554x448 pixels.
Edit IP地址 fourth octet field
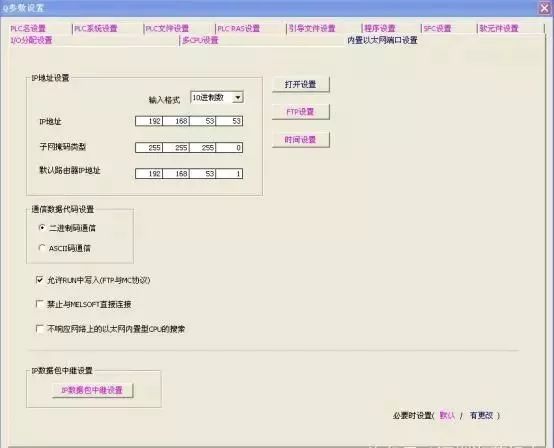tap(229, 121)
